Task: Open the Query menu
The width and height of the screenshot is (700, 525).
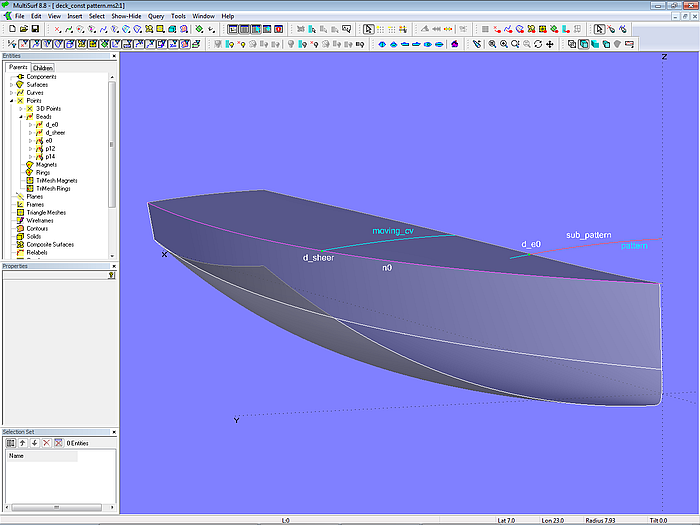Action: [x=155, y=16]
